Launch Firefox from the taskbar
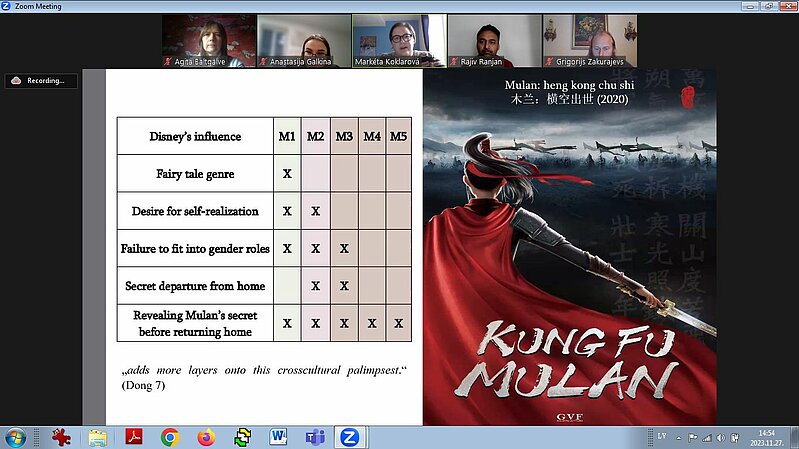 [x=206, y=437]
